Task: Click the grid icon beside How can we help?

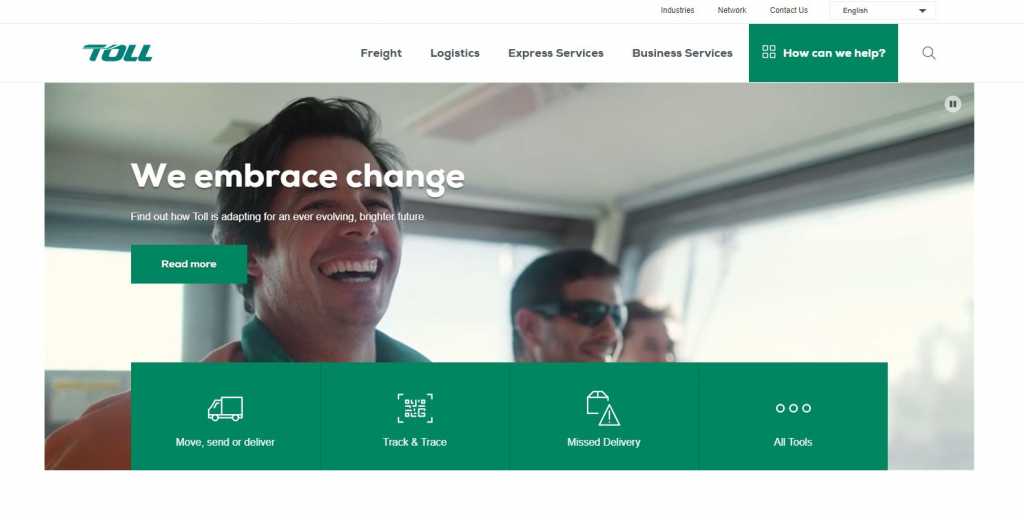Action: tap(769, 52)
